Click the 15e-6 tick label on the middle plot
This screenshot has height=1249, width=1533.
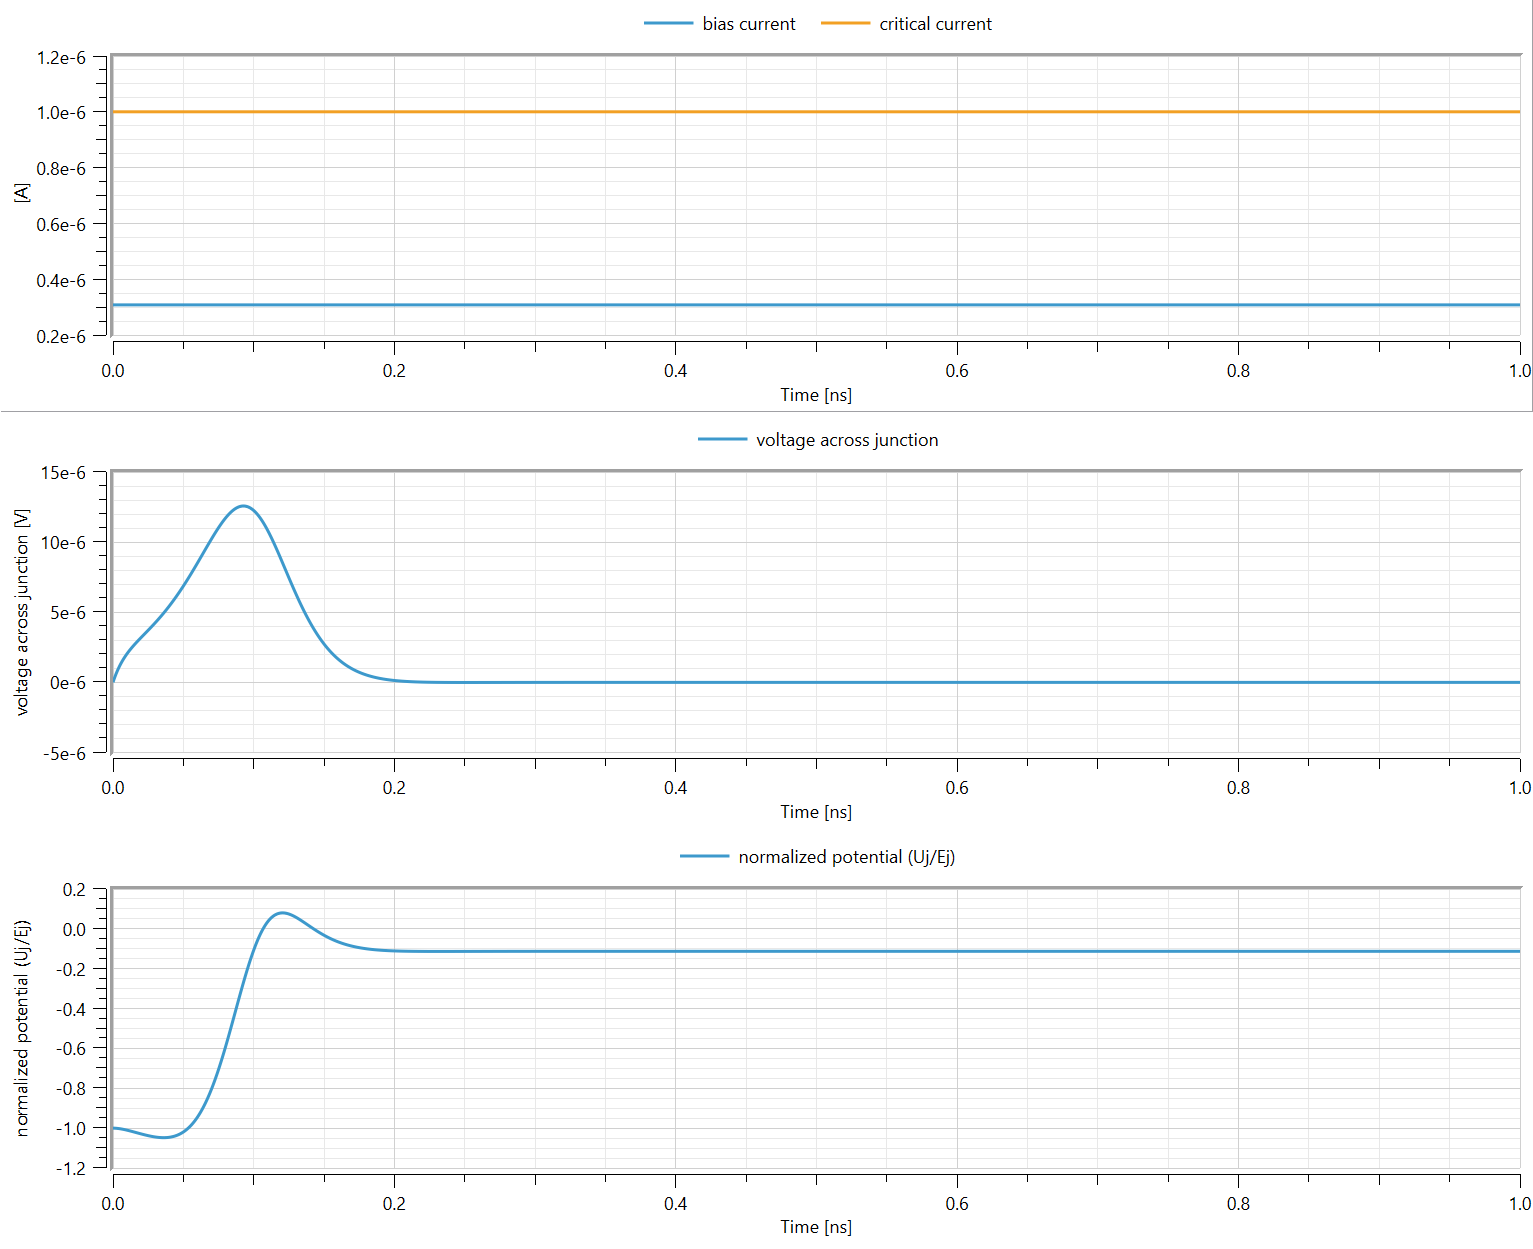(63, 473)
